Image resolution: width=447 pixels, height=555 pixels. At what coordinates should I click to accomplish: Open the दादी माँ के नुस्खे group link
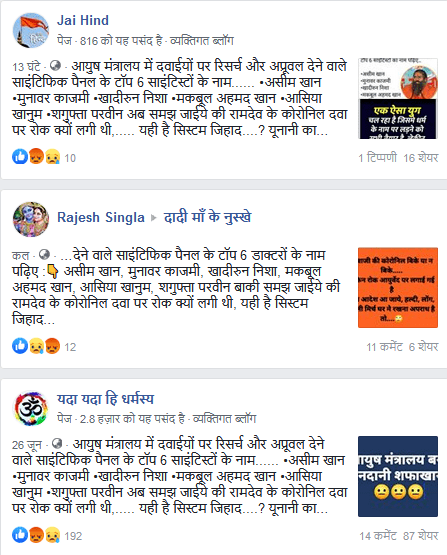tap(207, 217)
